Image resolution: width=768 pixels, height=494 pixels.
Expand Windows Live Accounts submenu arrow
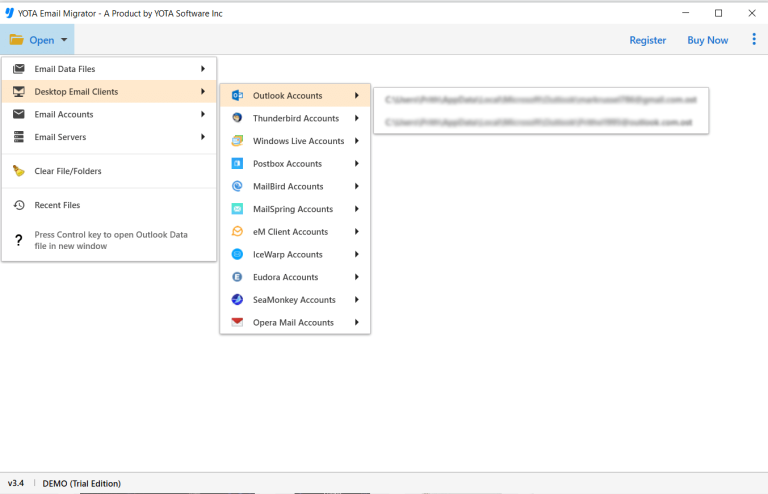coord(357,141)
